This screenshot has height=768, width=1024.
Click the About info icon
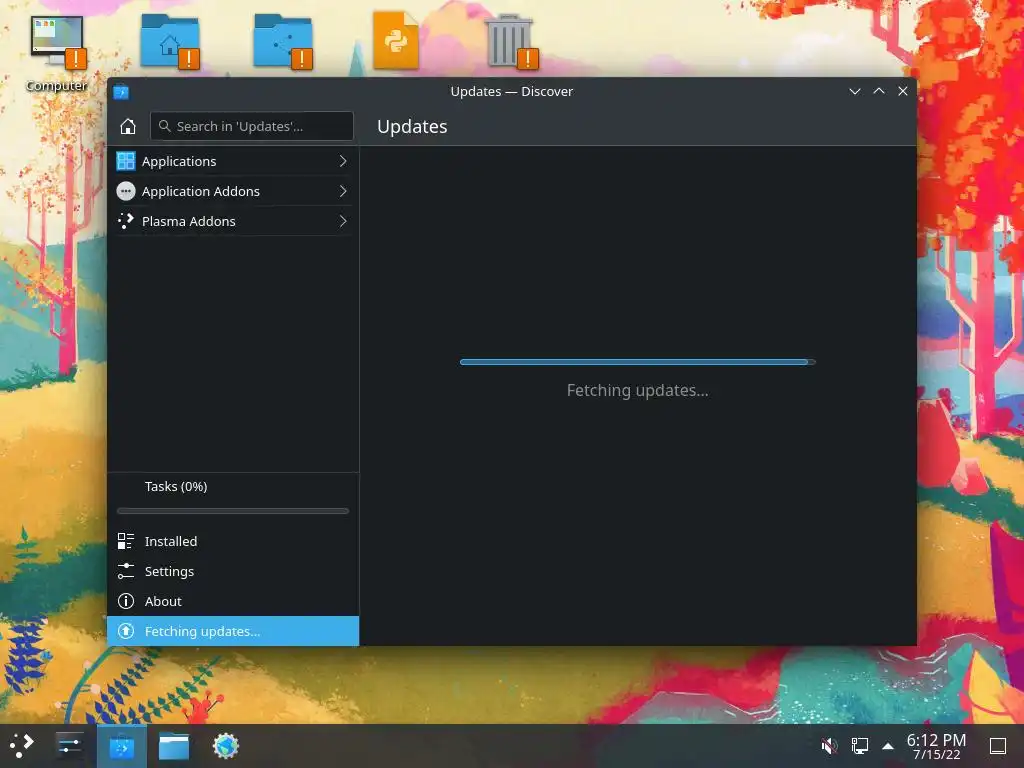125,601
